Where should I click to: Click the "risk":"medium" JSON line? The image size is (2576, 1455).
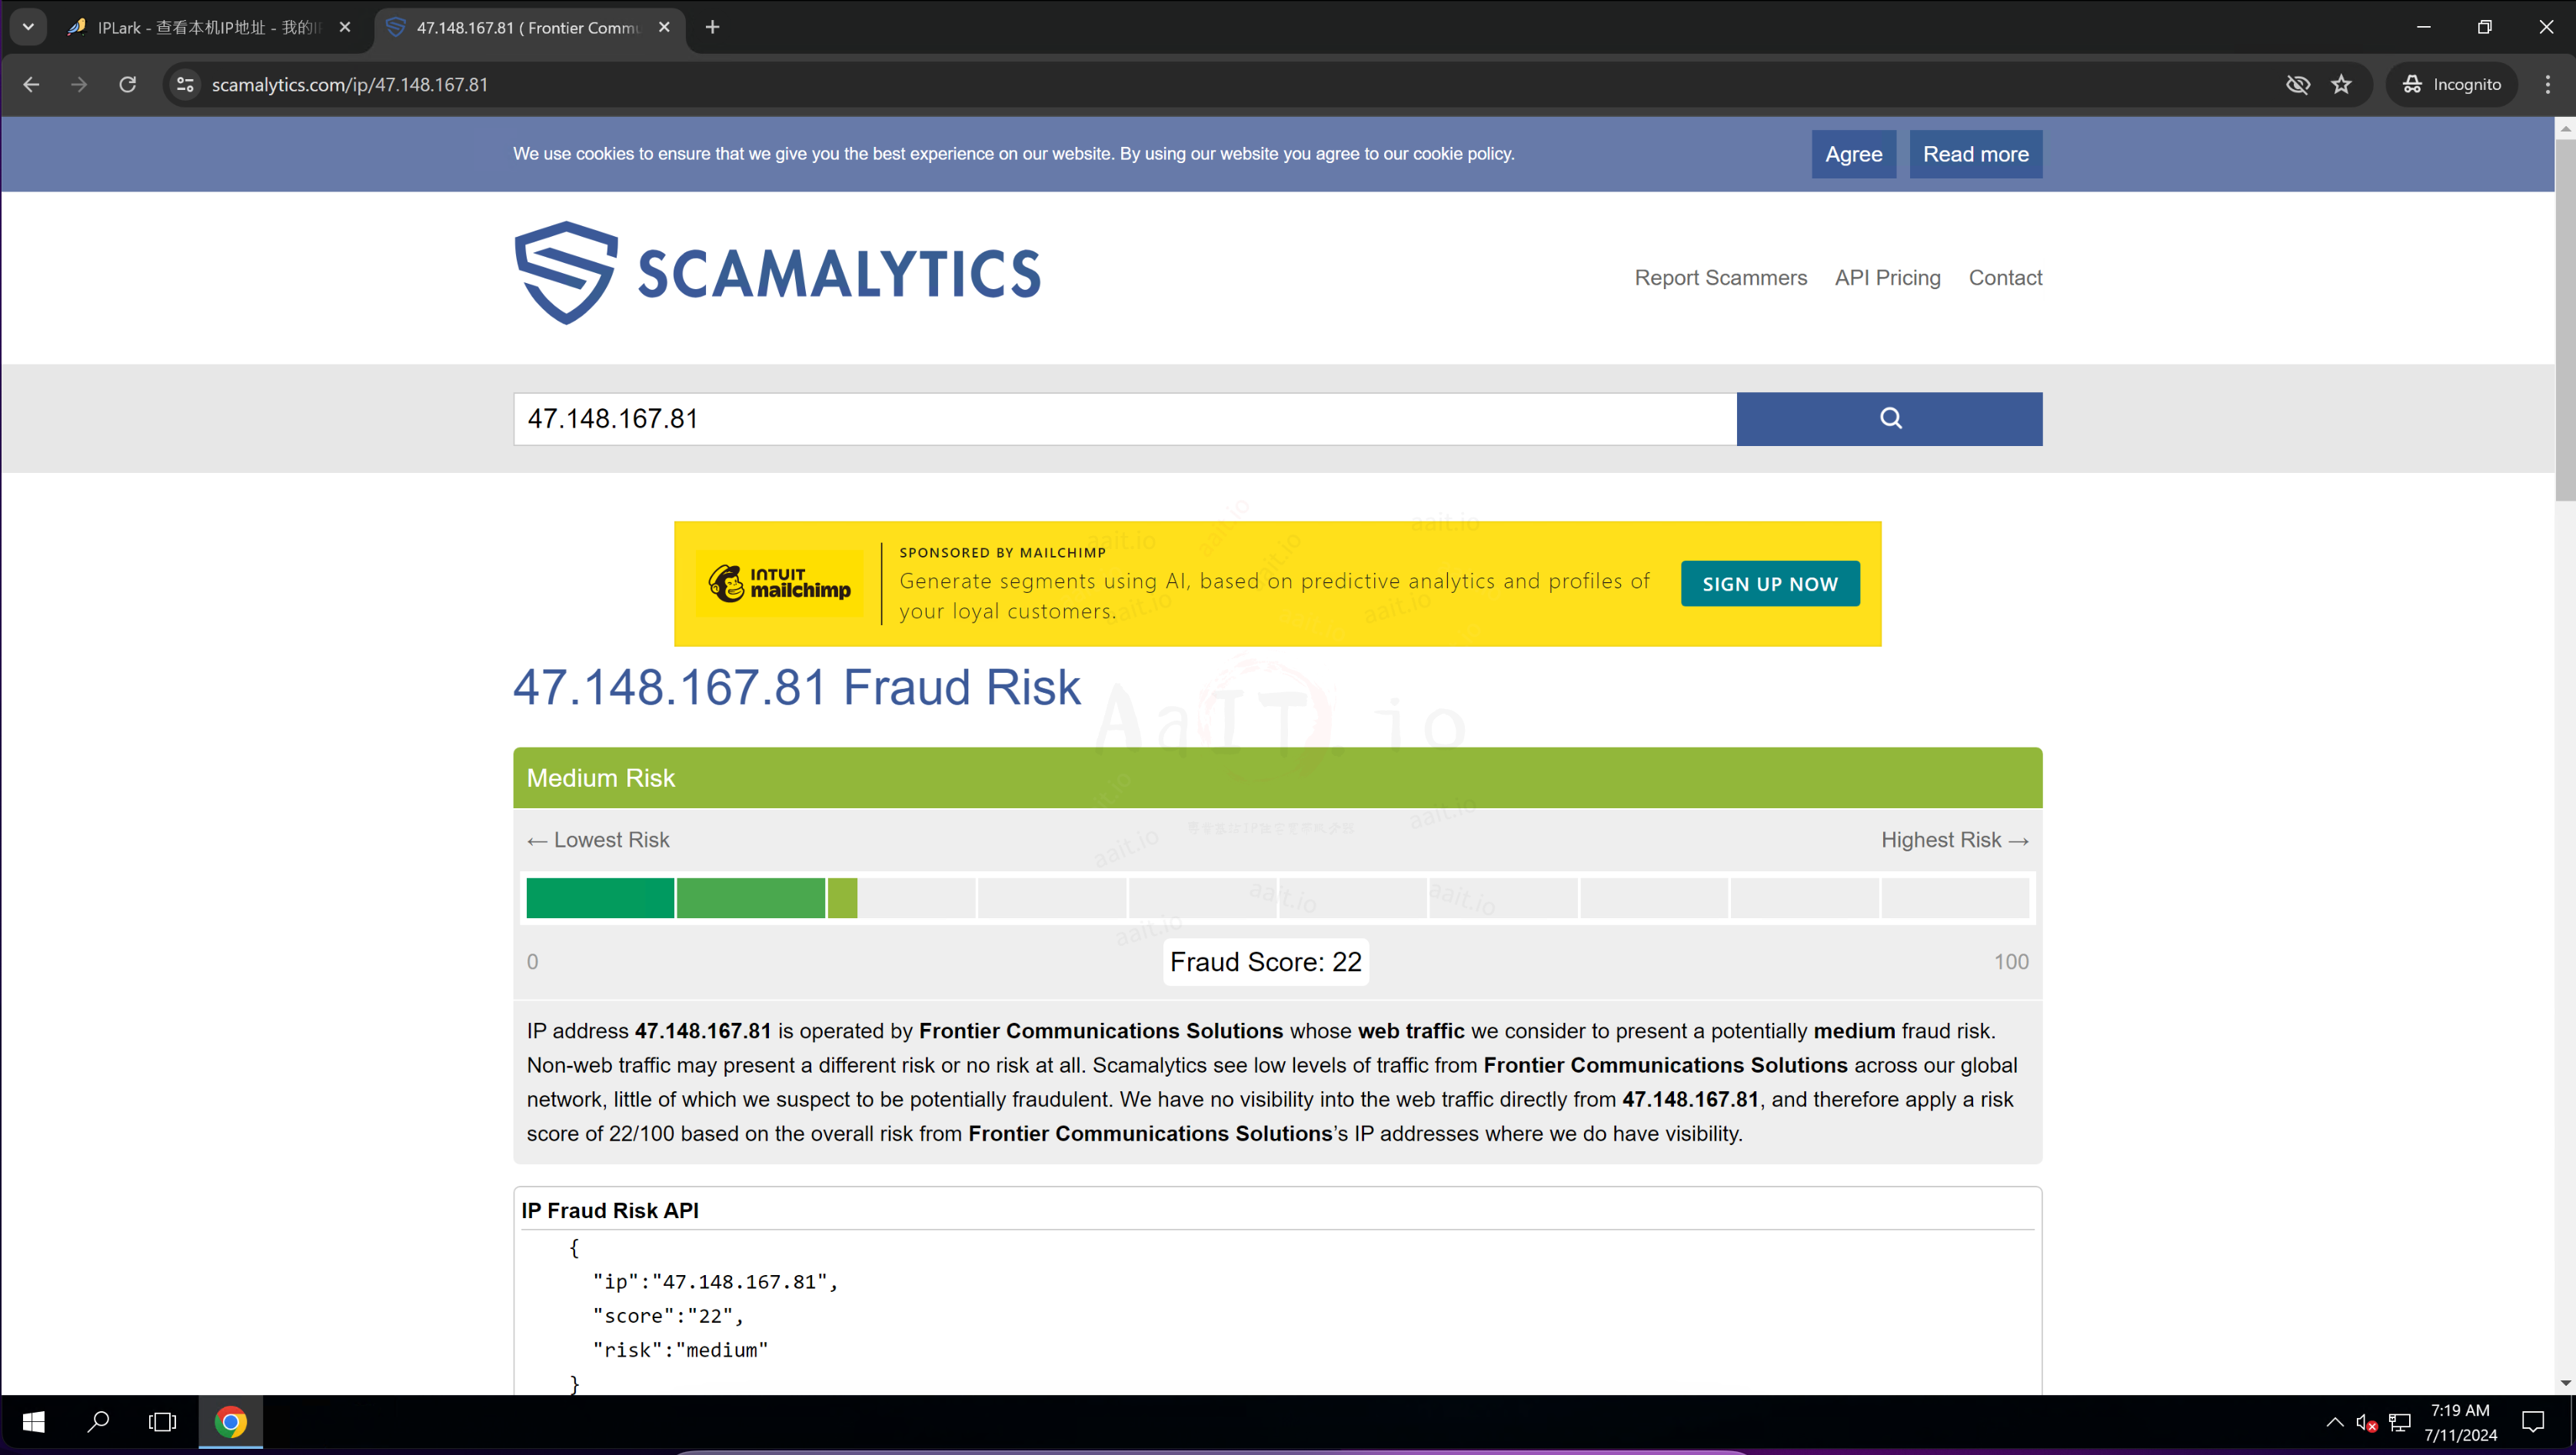[x=680, y=1350]
